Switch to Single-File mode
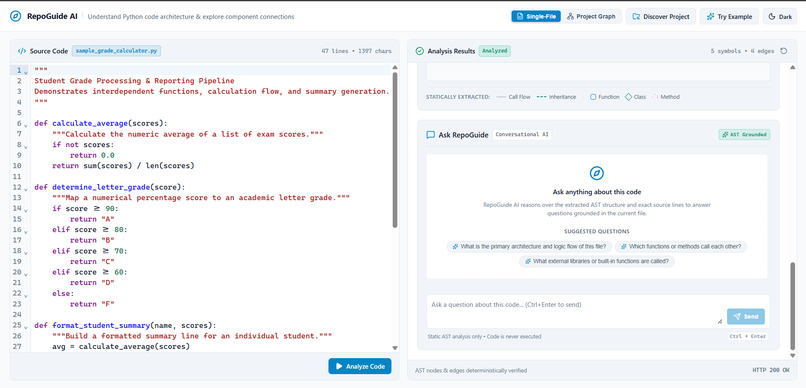This screenshot has width=806, height=388. pos(536,16)
